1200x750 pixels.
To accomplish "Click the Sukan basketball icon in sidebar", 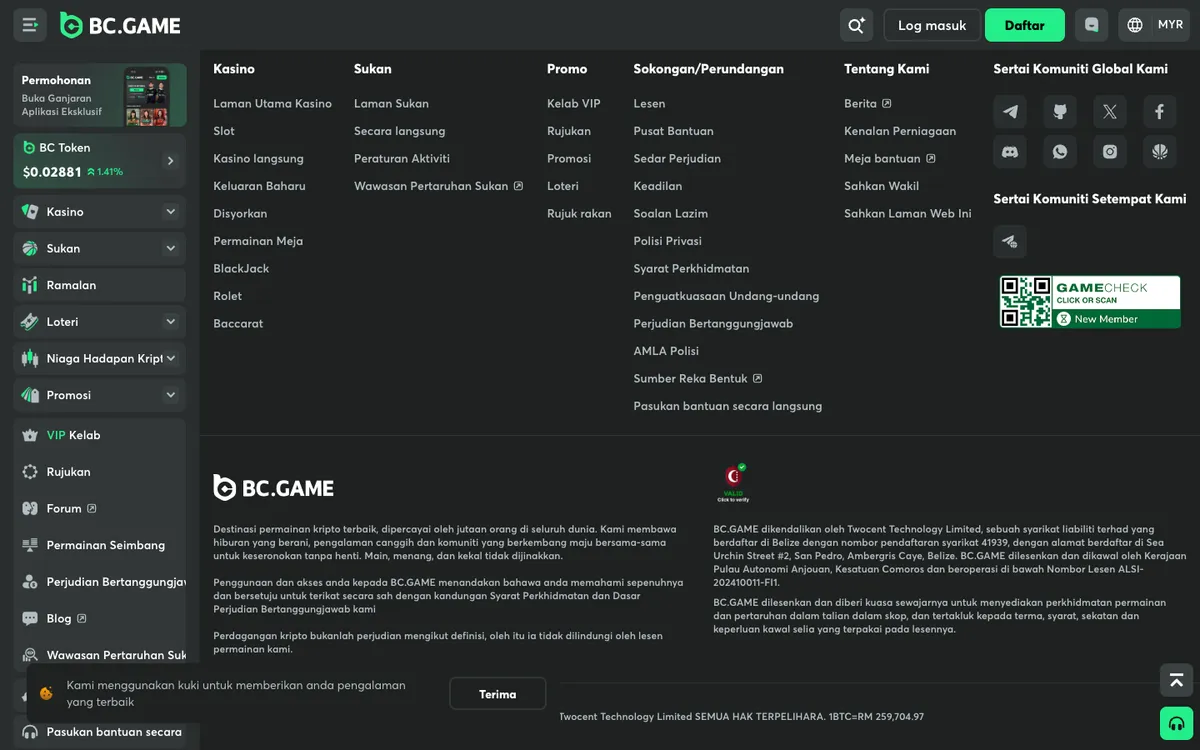I will 30,249.
